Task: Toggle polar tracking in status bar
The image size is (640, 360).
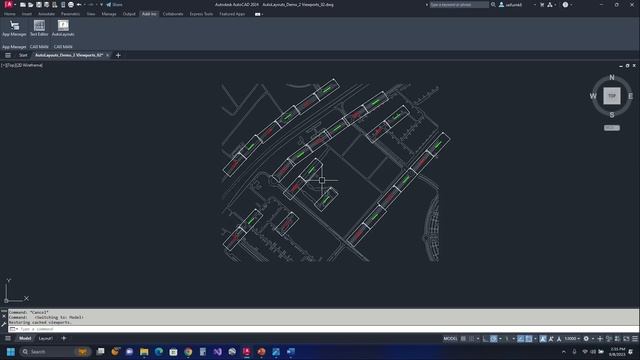Action: point(493,339)
